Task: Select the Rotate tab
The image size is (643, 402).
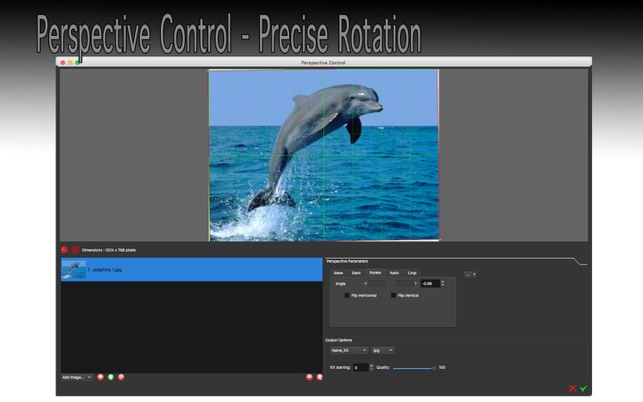Action: click(x=375, y=273)
